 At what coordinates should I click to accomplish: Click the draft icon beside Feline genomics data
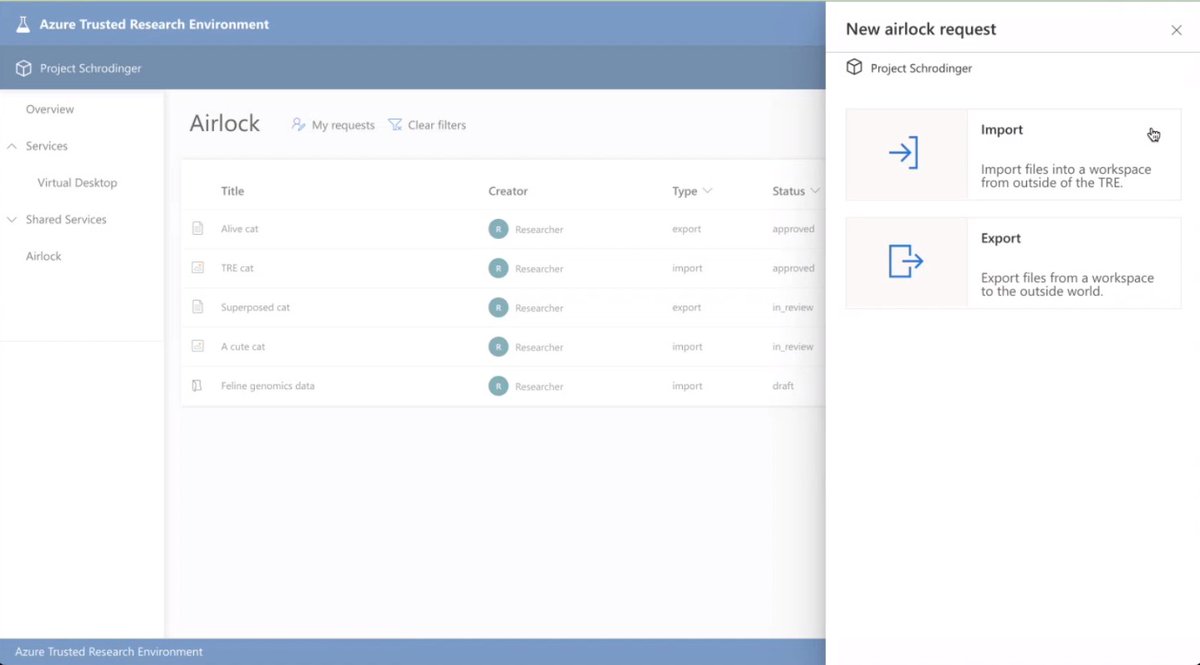click(x=198, y=385)
